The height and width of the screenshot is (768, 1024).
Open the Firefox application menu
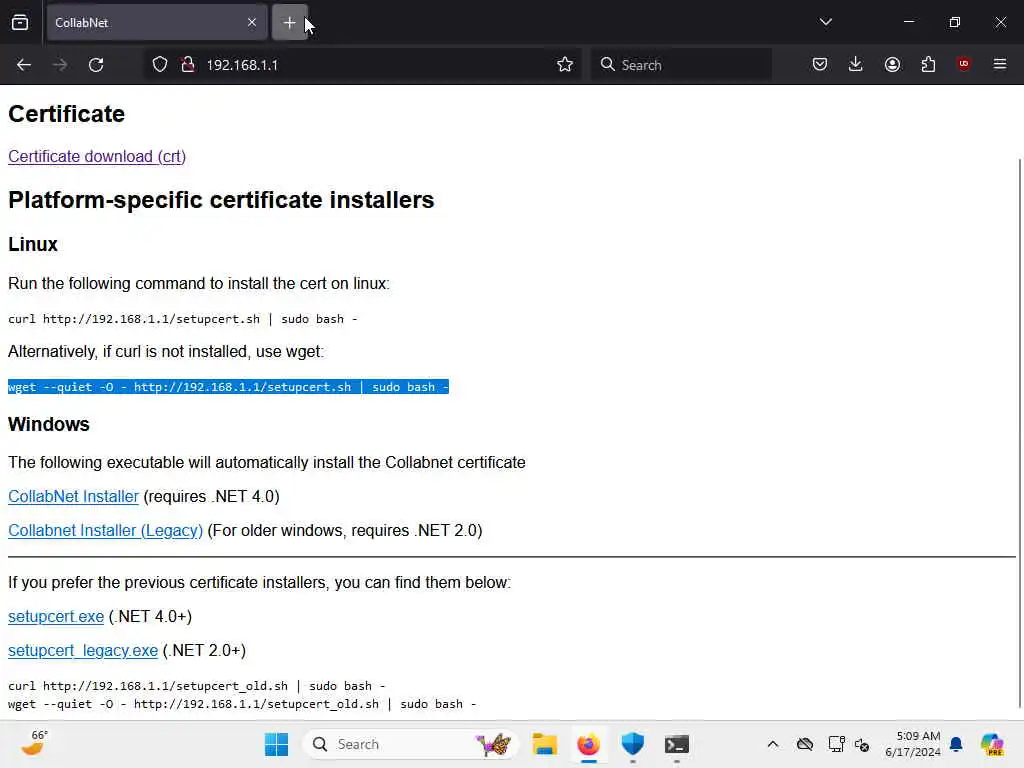[999, 64]
